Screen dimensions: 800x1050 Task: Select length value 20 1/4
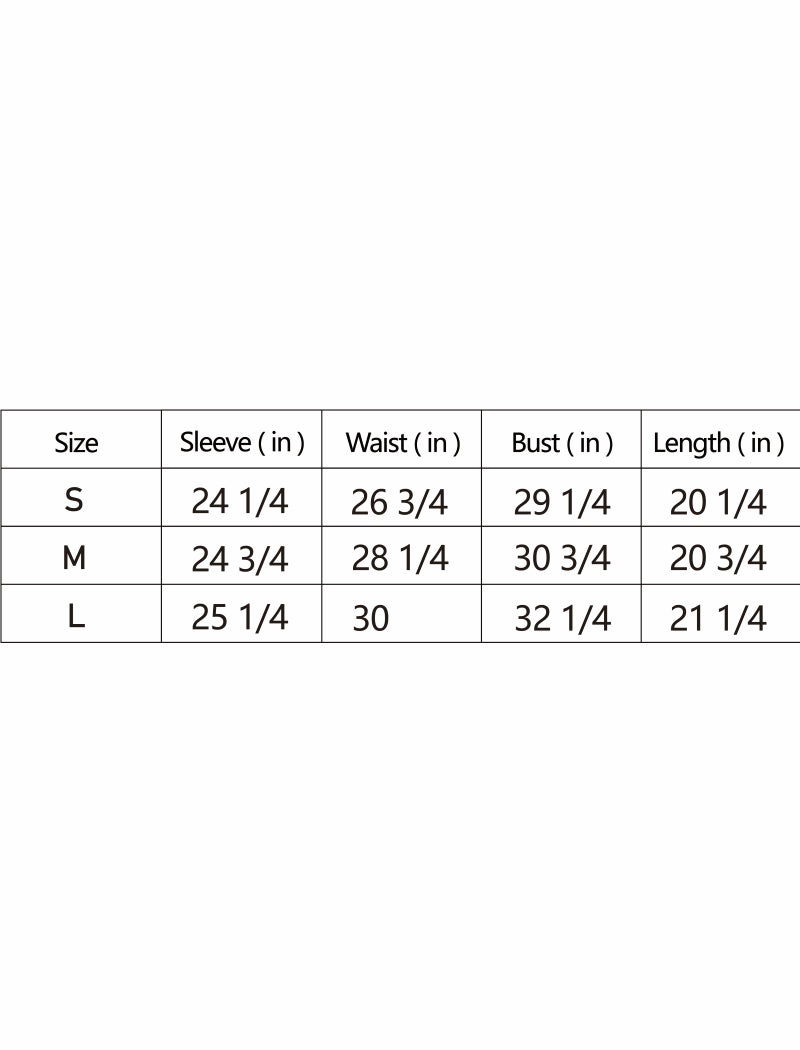click(718, 502)
